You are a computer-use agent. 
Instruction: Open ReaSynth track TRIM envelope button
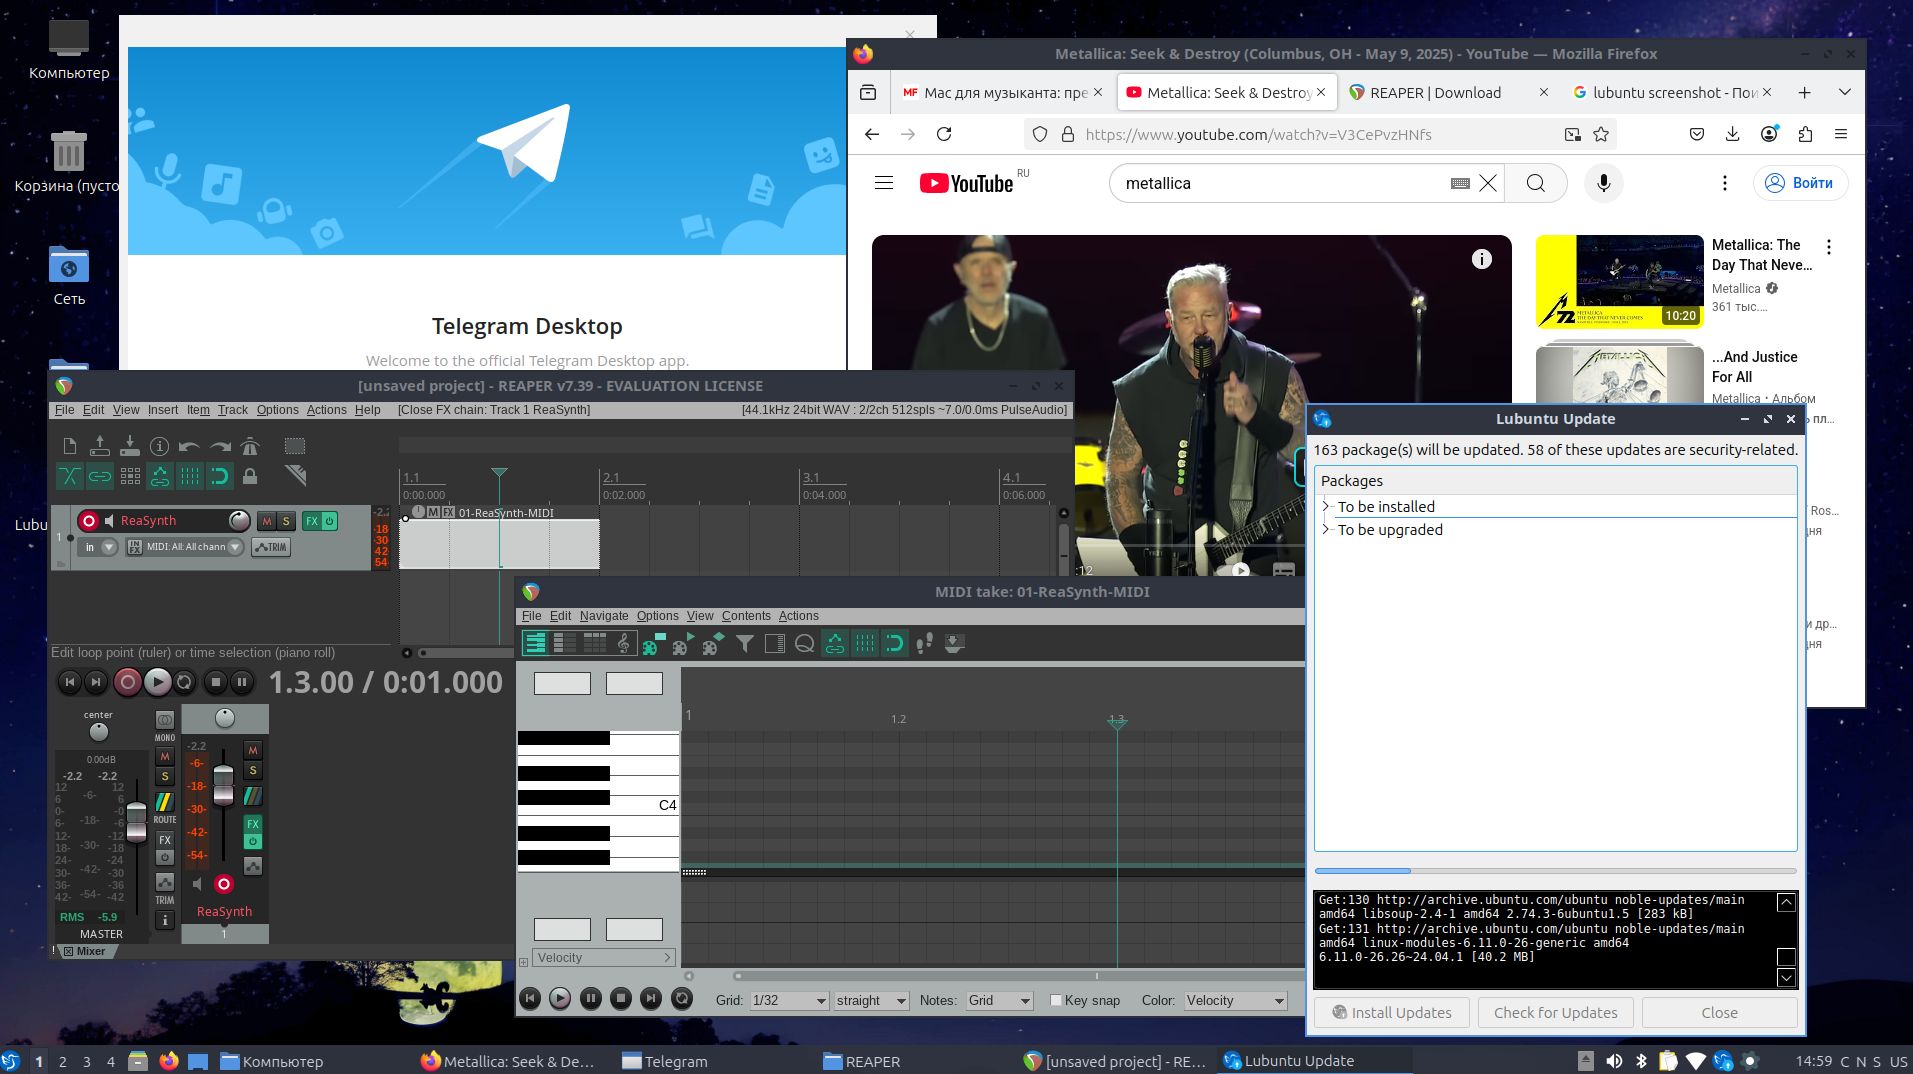(x=271, y=547)
